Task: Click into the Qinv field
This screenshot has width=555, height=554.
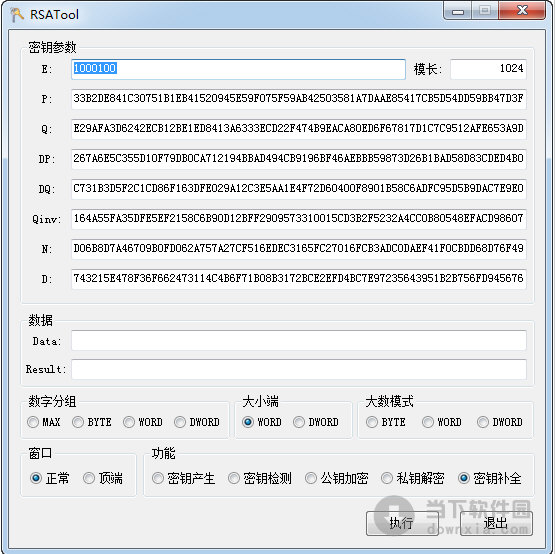Action: point(299,219)
